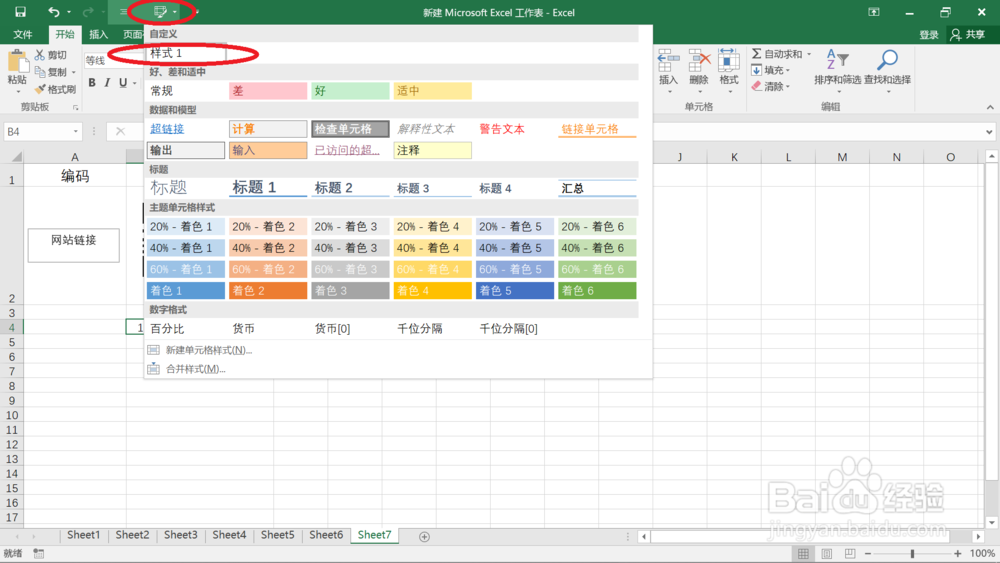Open the Clear (清除) menu
The width and height of the screenshot is (1000, 563).
770,86
